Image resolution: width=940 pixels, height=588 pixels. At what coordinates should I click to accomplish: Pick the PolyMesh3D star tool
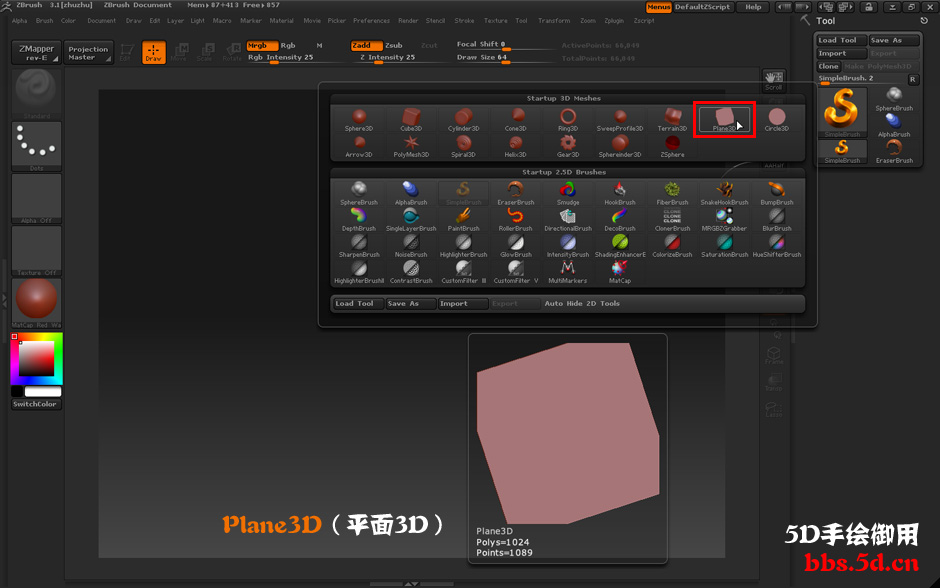point(411,146)
